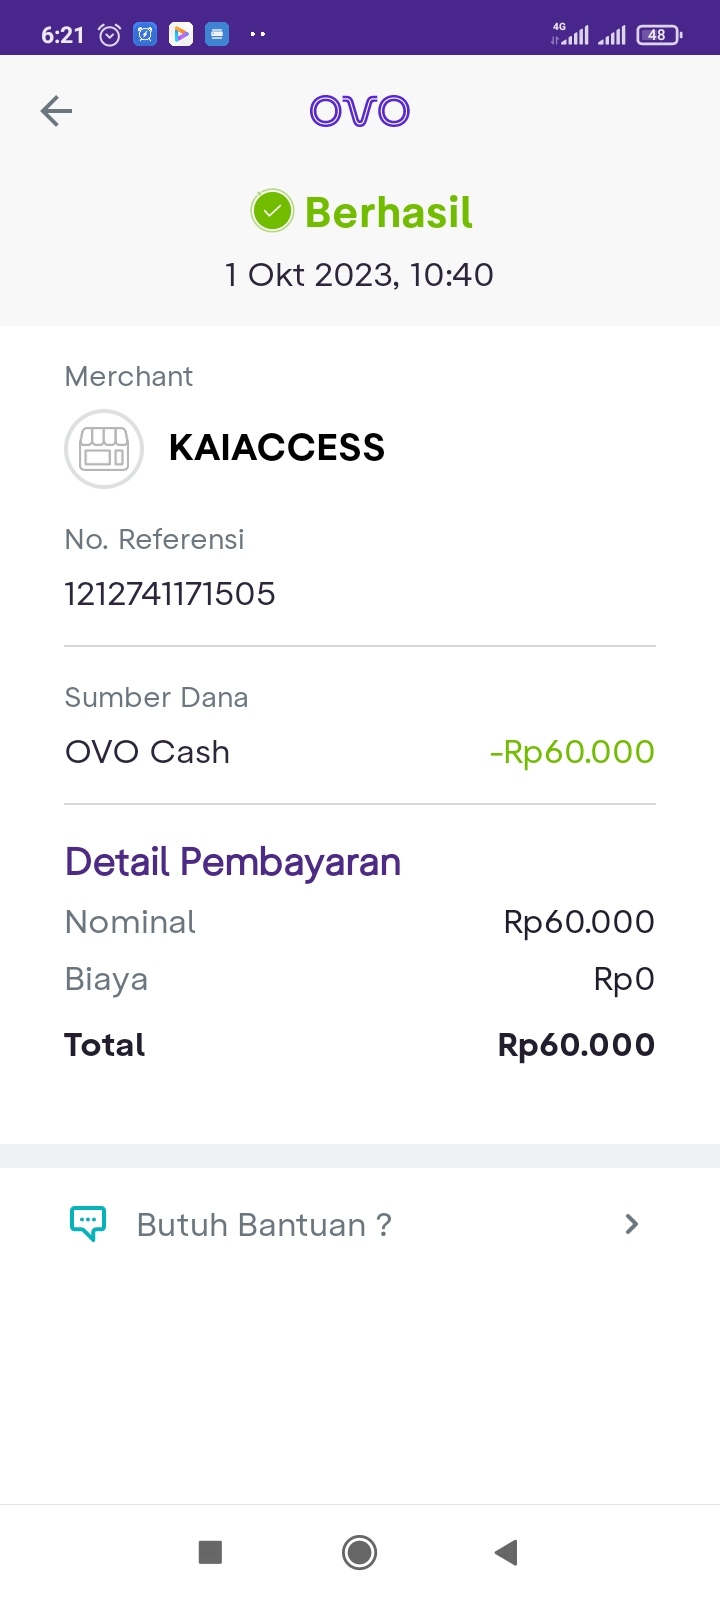Tap the Total Rp60.000 amount
Viewport: 720px width, 1600px height.
[x=576, y=1045]
